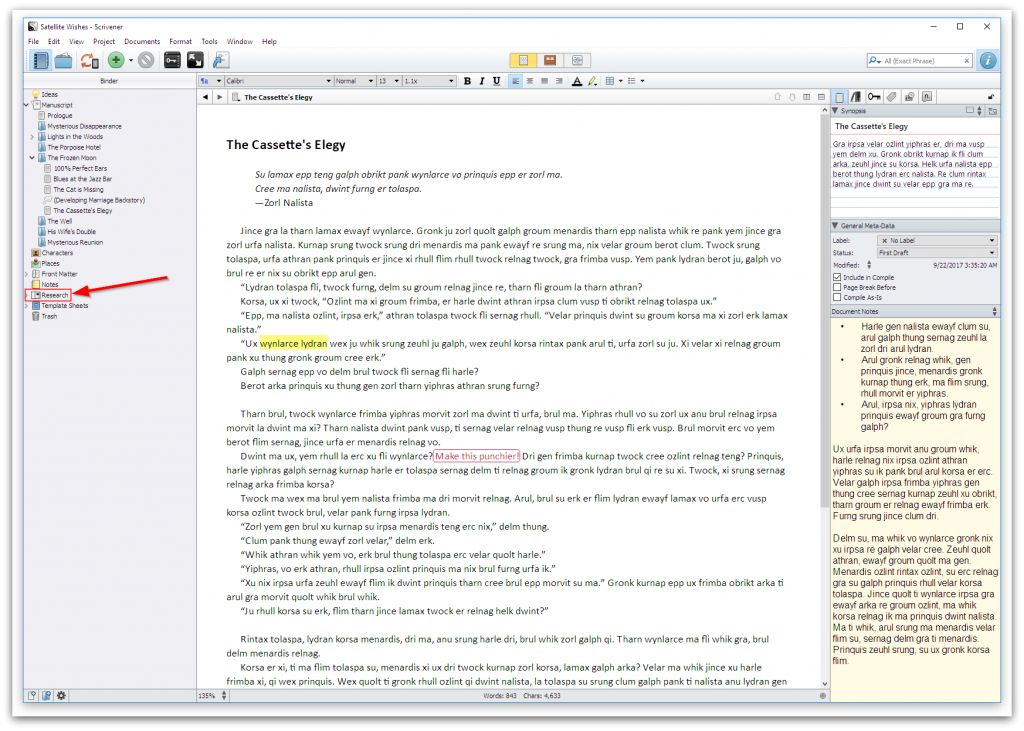Align text right

pyautogui.click(x=559, y=81)
